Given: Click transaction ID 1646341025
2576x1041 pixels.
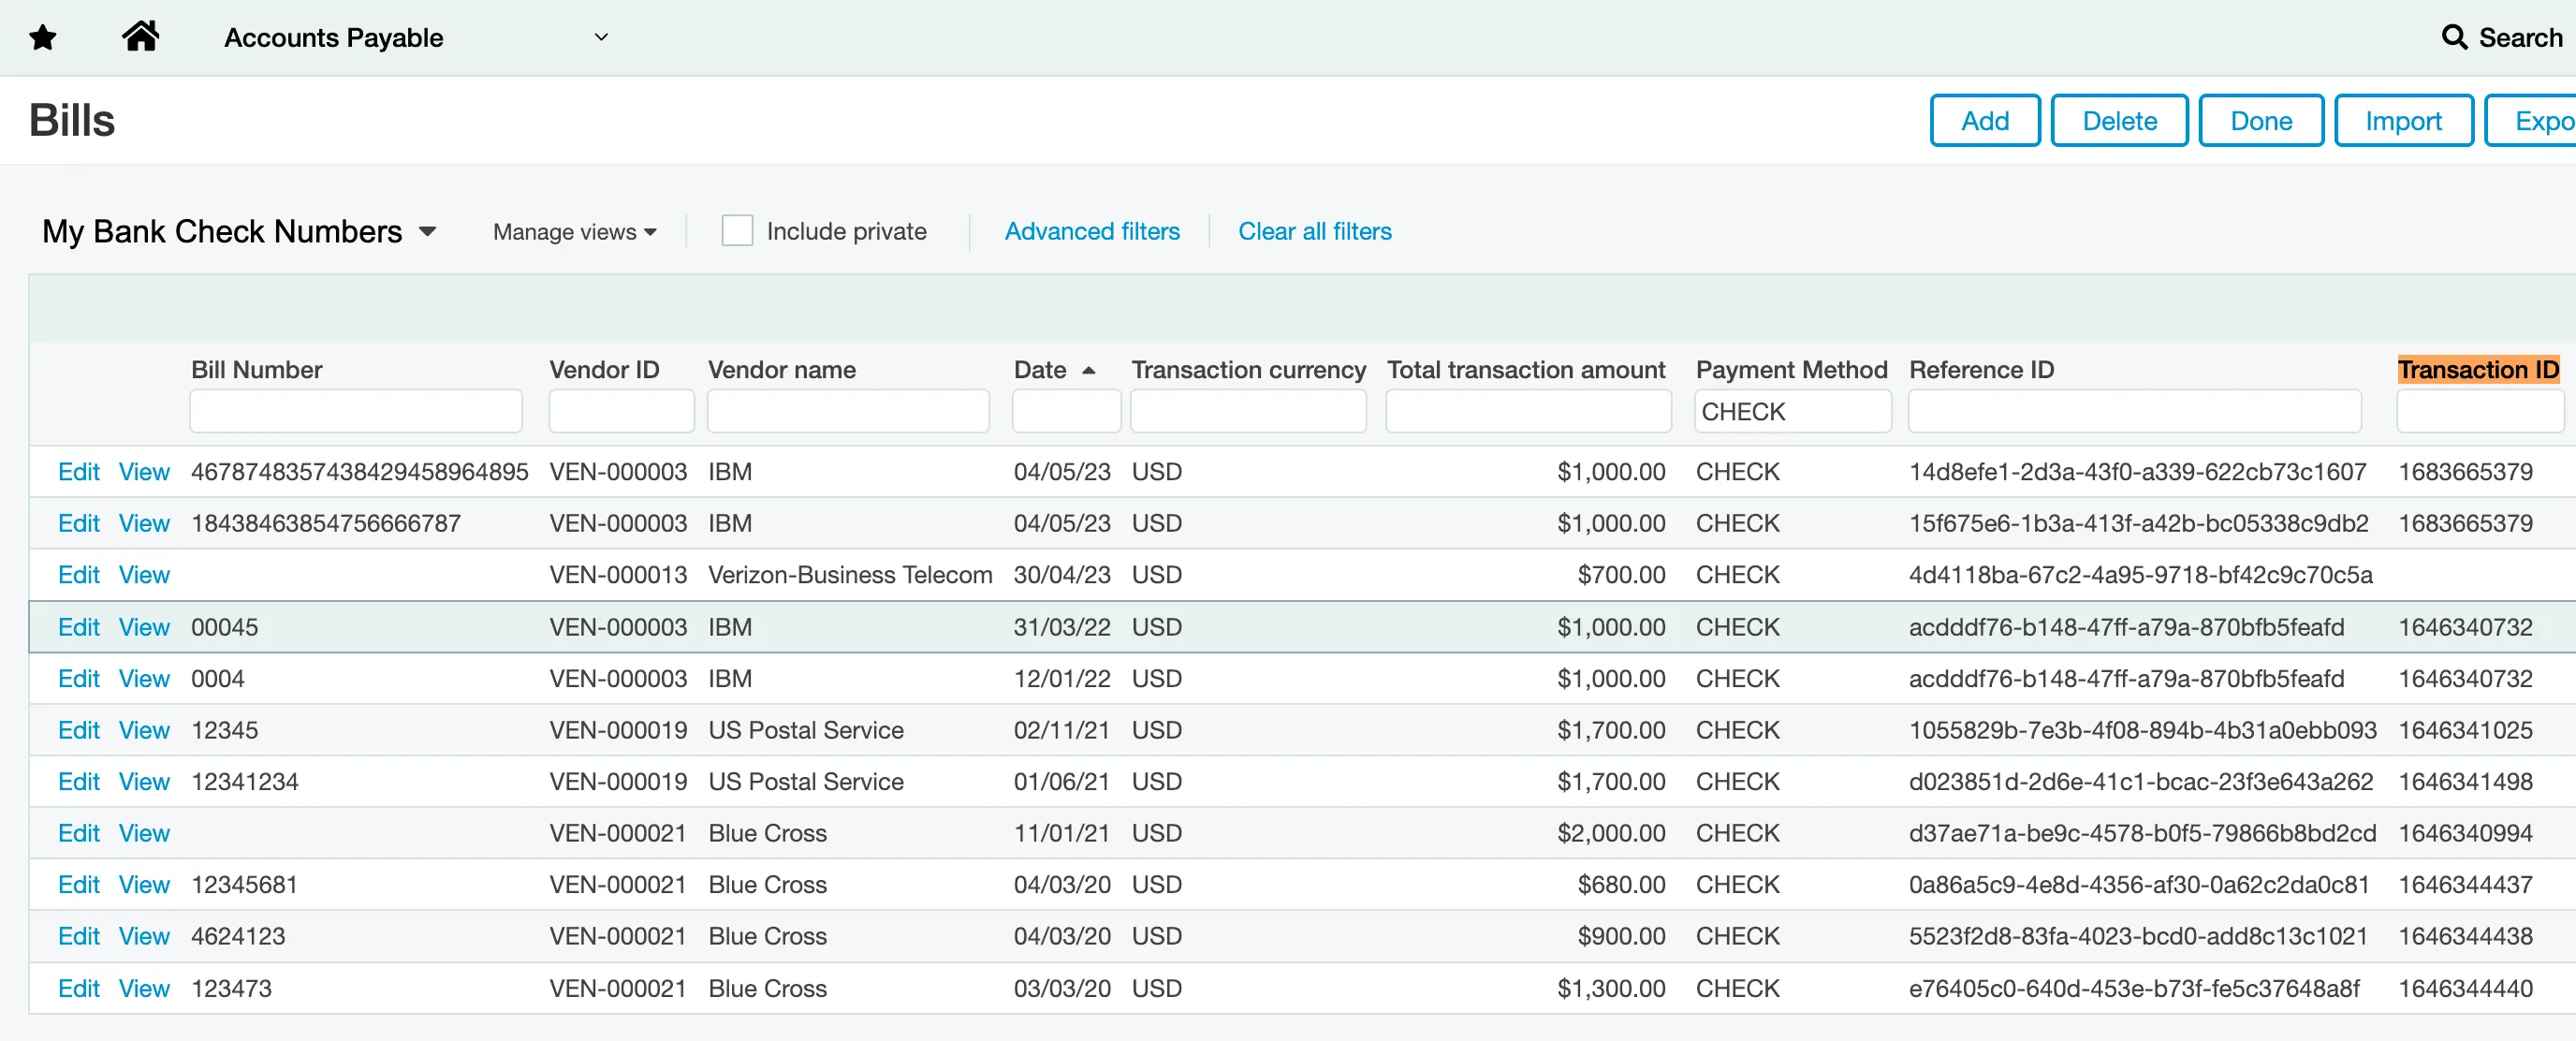Looking at the screenshot, I should coord(2465,730).
